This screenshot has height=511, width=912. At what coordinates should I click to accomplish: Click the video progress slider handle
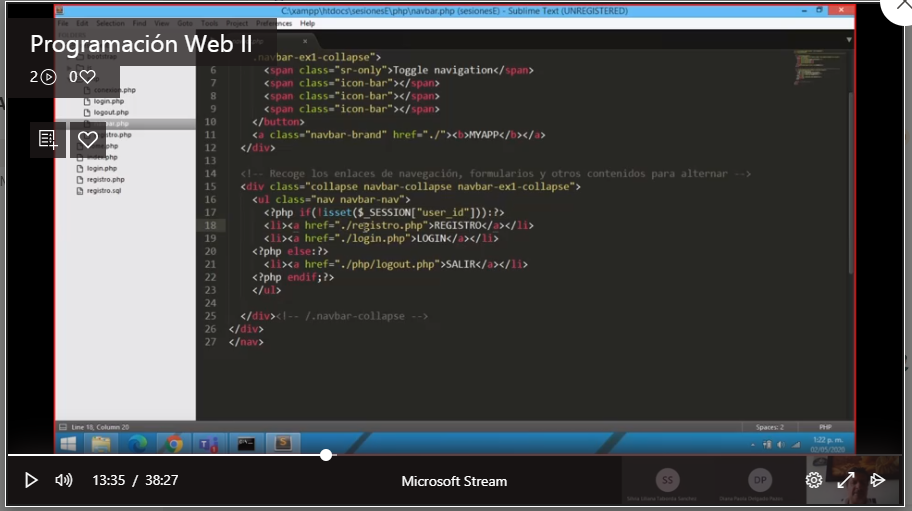tap(326, 455)
